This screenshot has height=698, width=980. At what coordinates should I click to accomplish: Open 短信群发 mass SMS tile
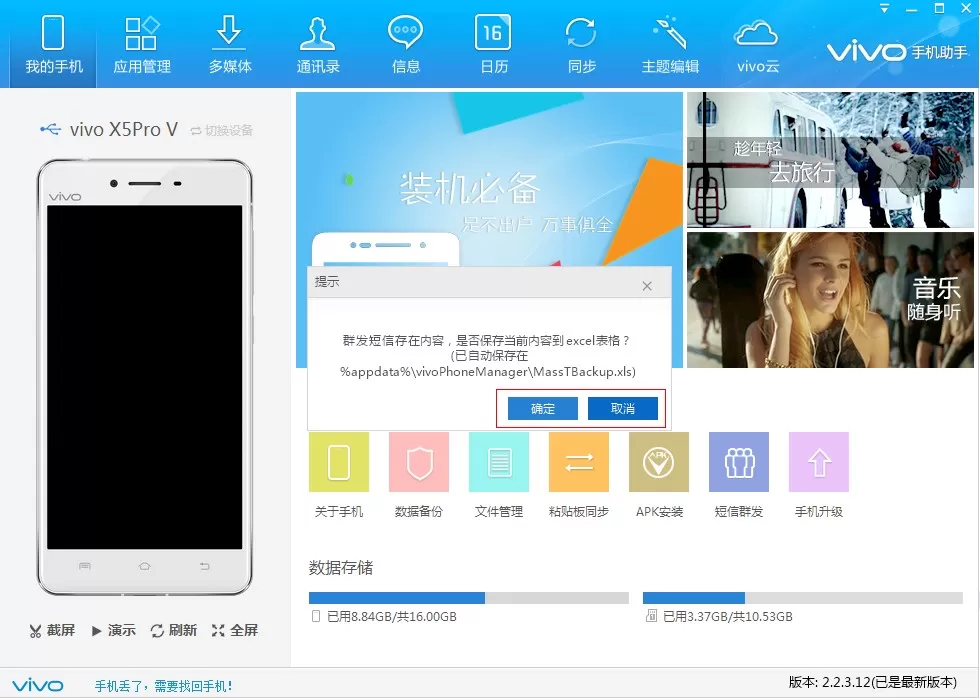(x=739, y=476)
